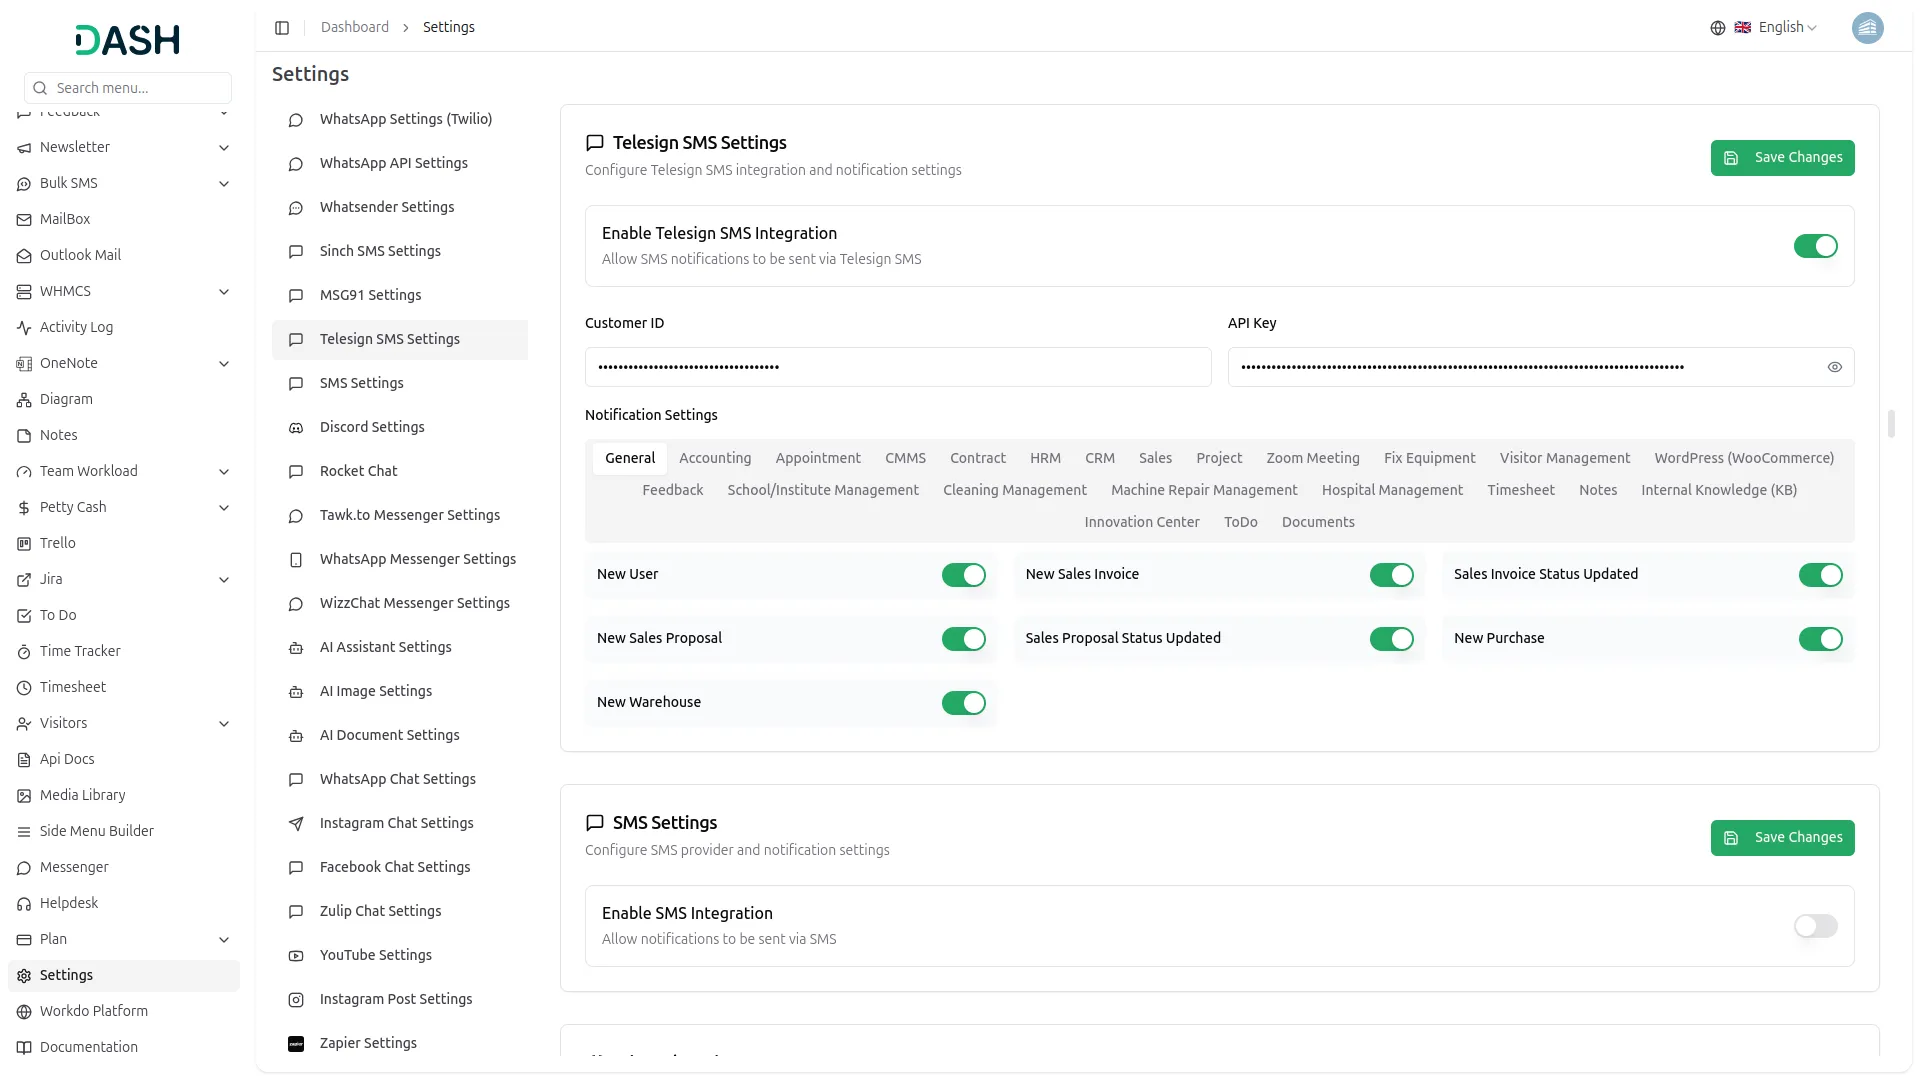The image size is (1920, 1080).
Task: Click the Timesheet clock icon
Action: pyautogui.click(x=24, y=688)
